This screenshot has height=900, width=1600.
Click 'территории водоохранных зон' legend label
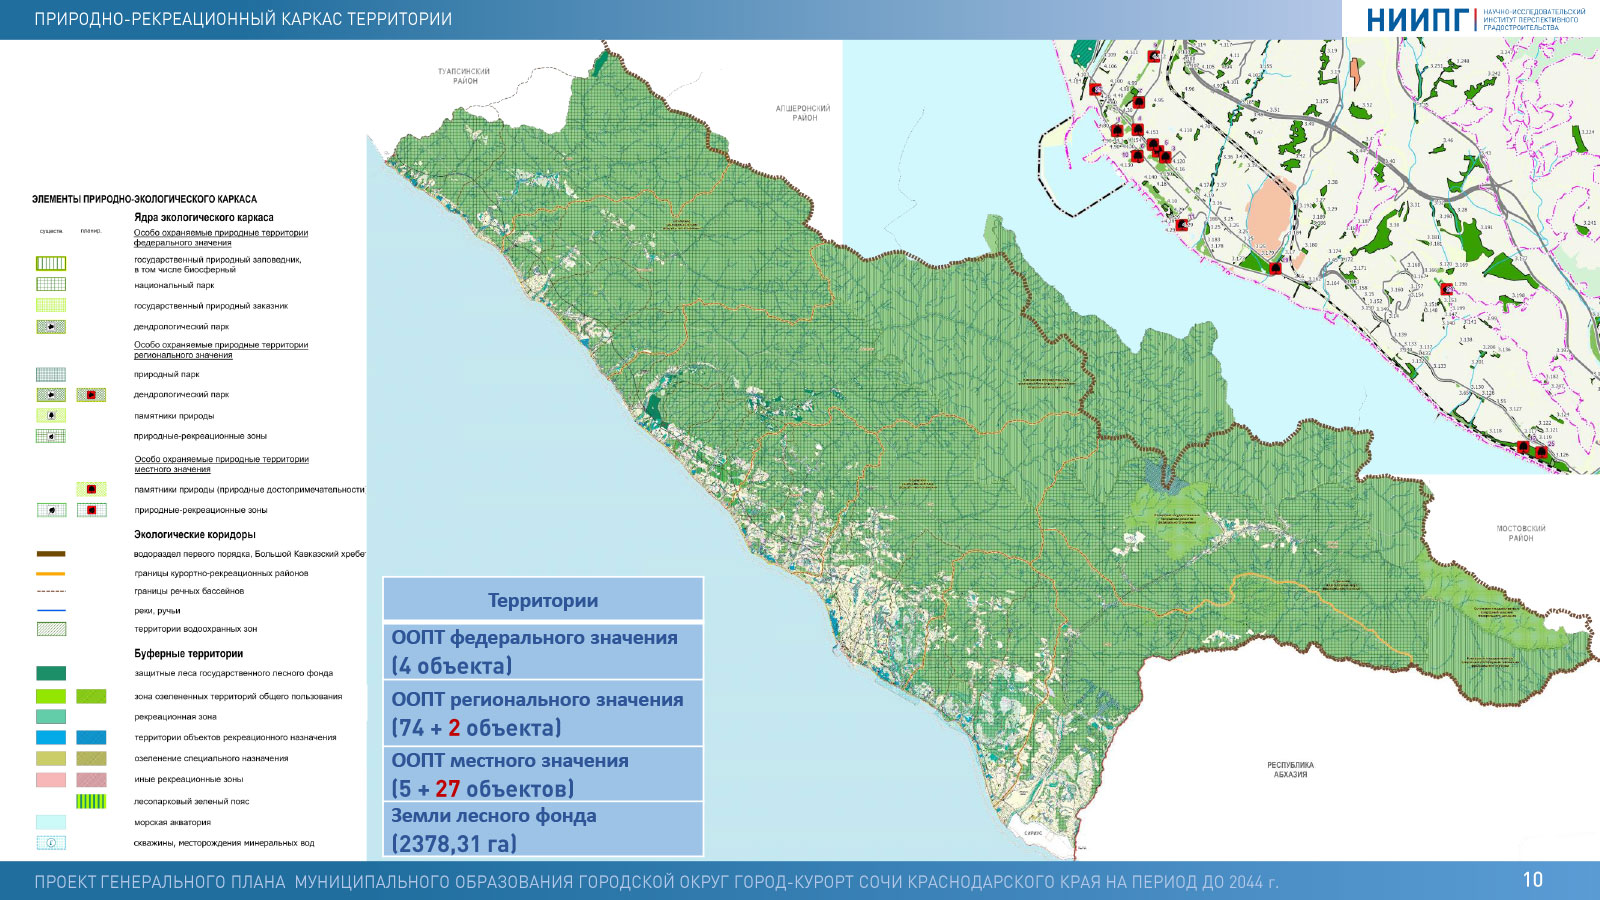coord(196,629)
